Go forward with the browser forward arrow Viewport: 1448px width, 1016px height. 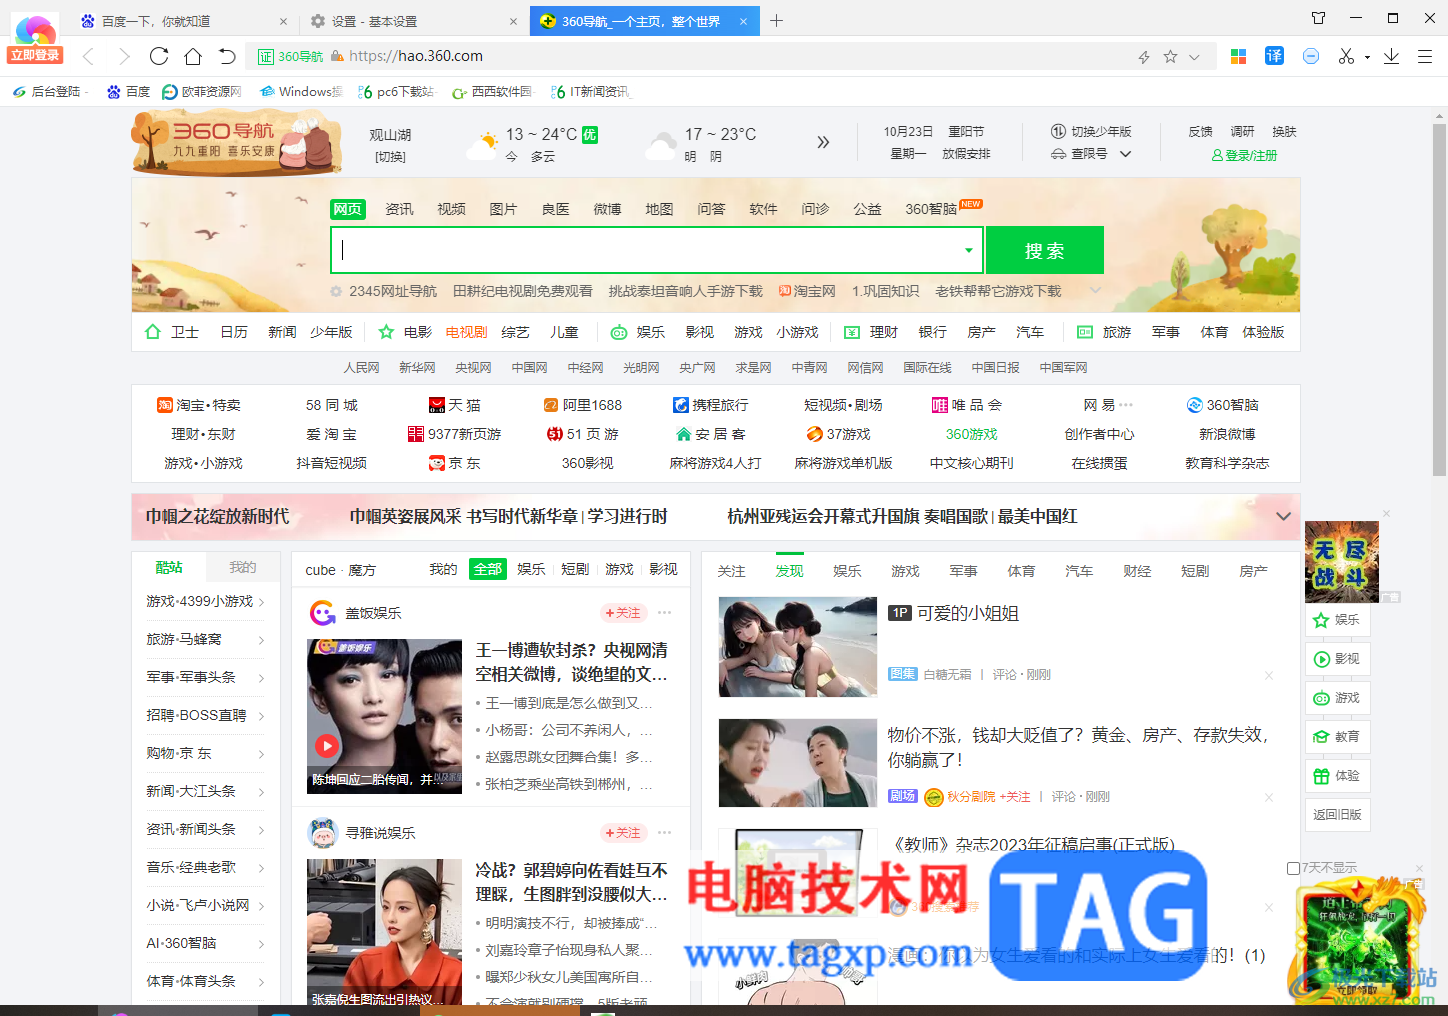click(x=123, y=56)
